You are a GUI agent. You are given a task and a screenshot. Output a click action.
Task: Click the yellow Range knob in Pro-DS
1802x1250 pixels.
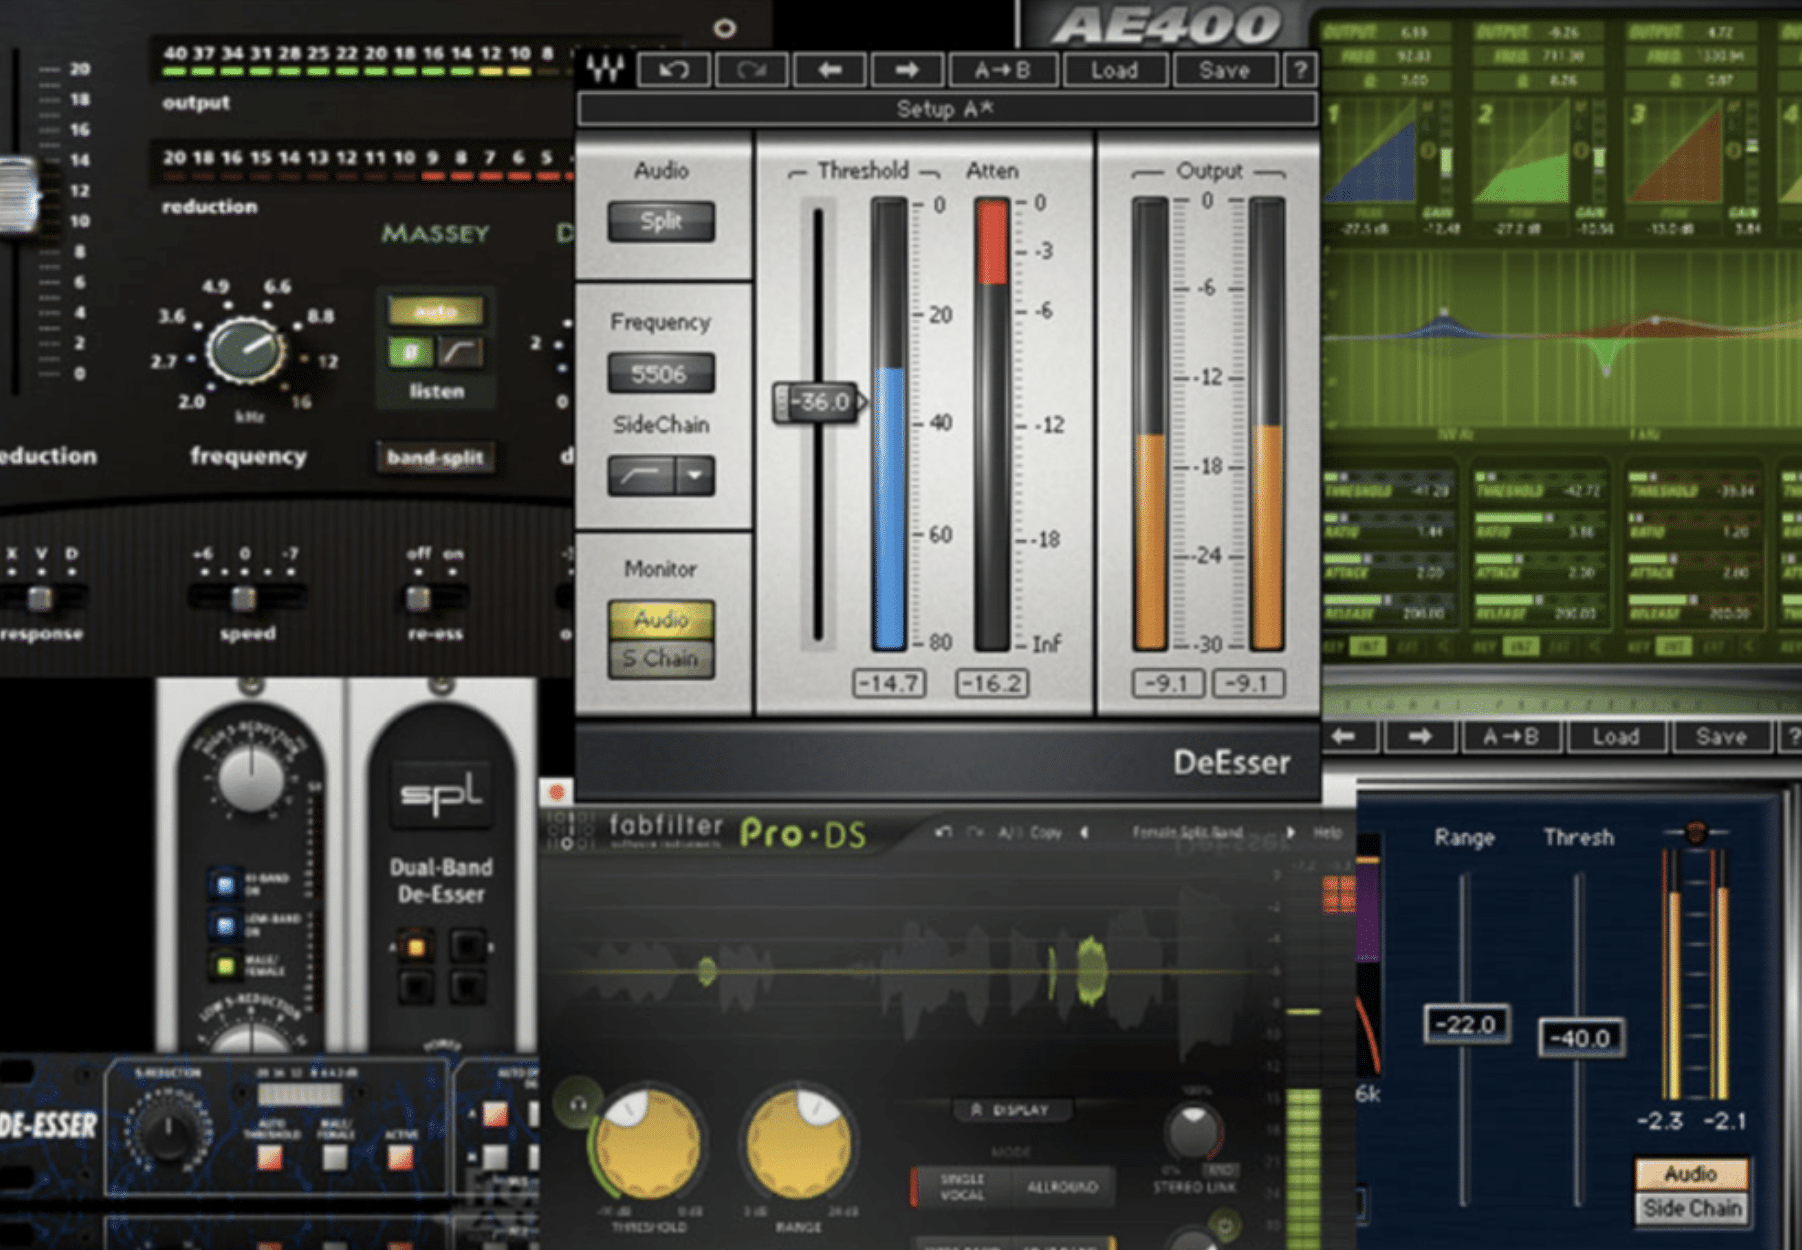click(x=799, y=1143)
